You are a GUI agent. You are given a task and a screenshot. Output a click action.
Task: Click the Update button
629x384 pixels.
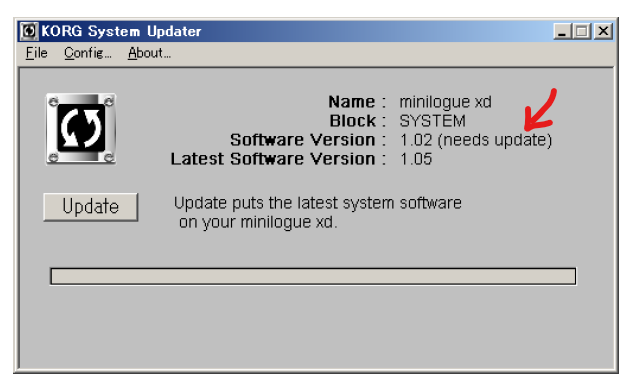(x=91, y=207)
